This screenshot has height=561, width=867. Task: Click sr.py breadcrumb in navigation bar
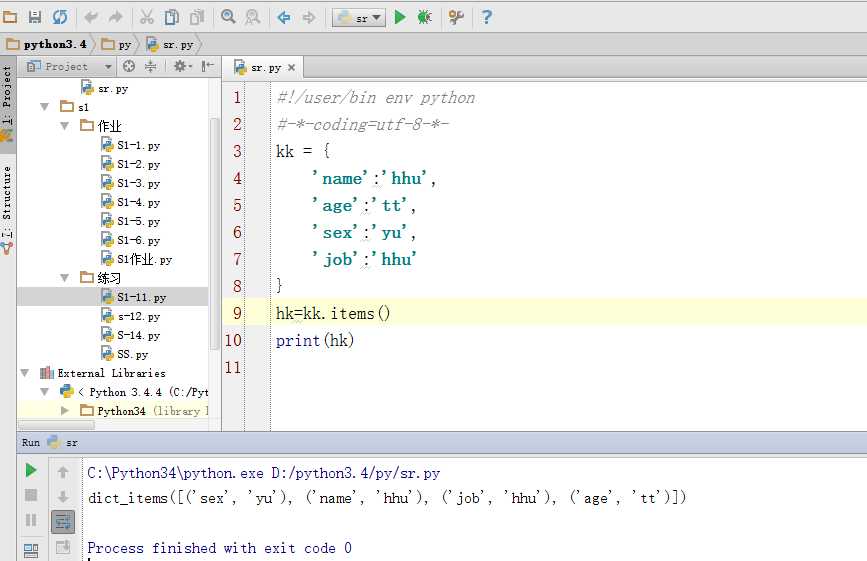tap(170, 44)
